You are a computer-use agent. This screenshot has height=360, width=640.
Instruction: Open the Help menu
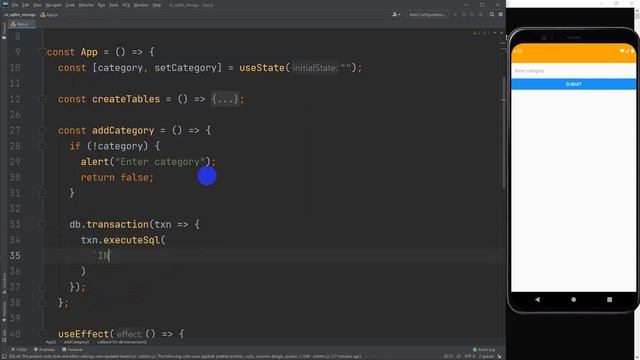(156, 5)
